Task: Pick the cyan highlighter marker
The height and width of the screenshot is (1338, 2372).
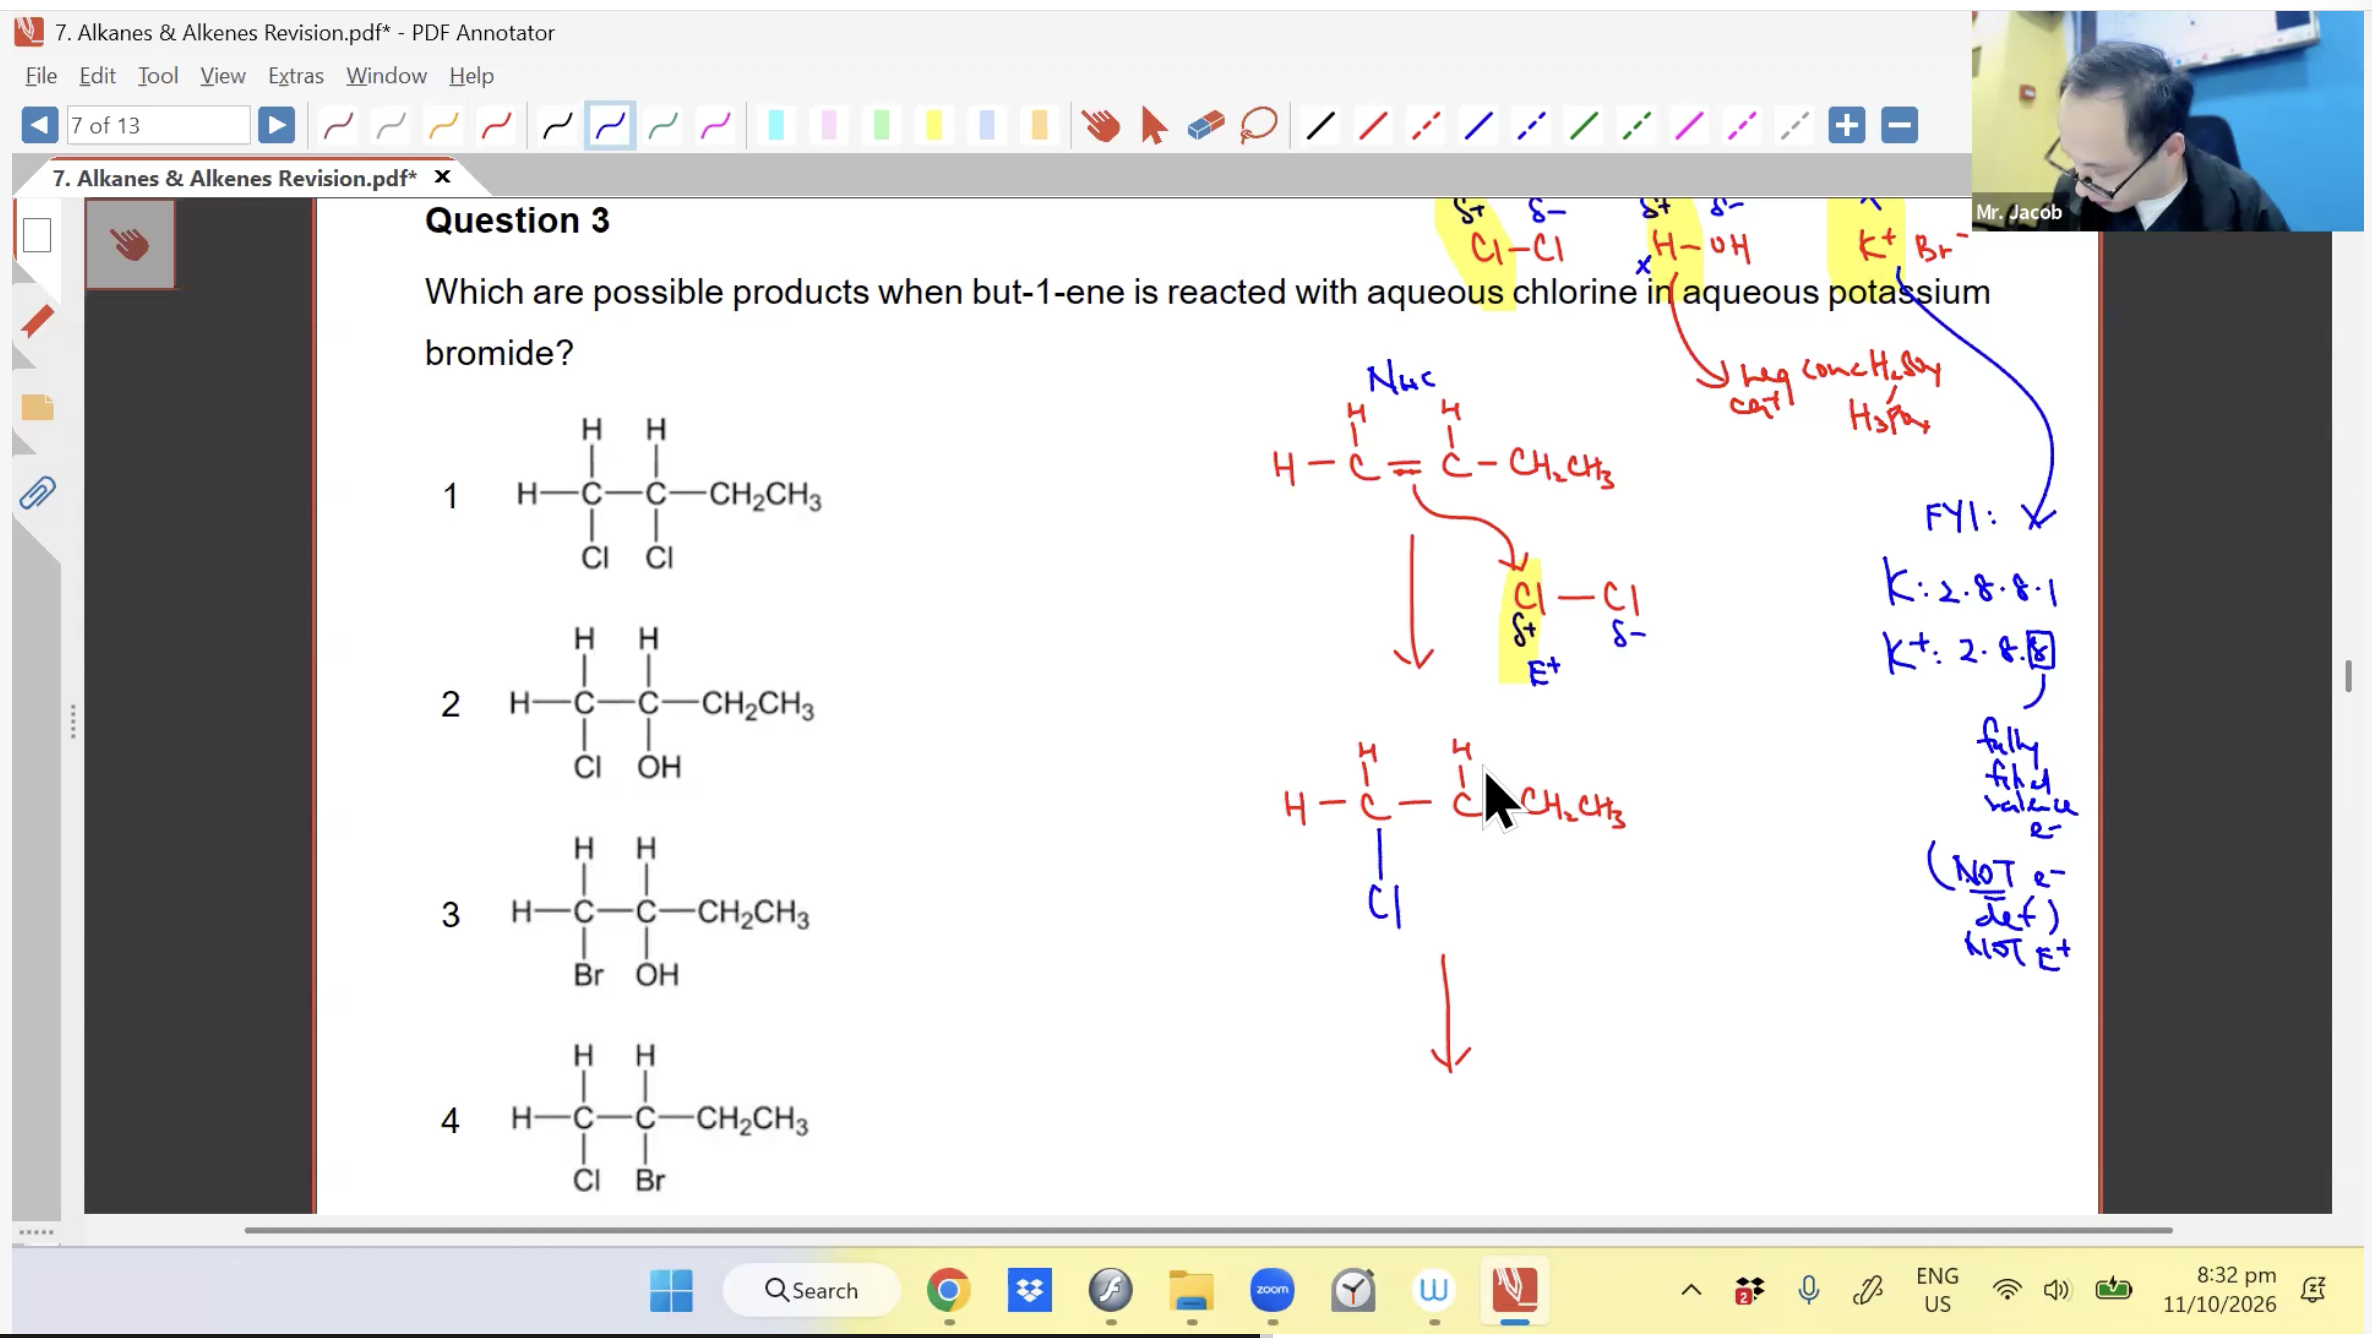Action: (x=776, y=125)
